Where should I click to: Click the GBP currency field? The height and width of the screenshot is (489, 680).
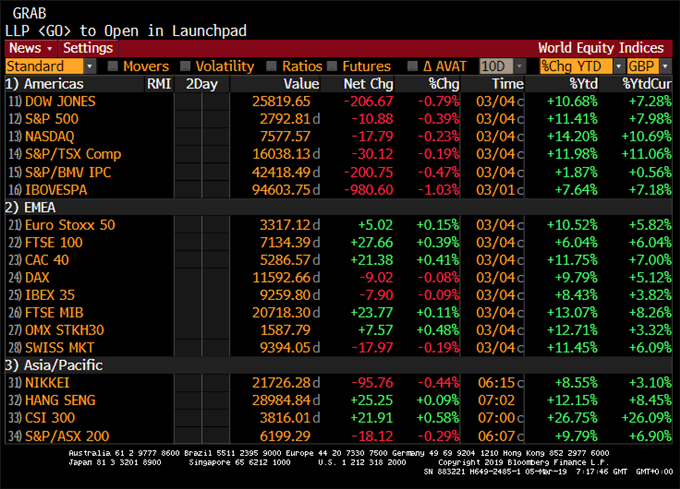pos(643,66)
